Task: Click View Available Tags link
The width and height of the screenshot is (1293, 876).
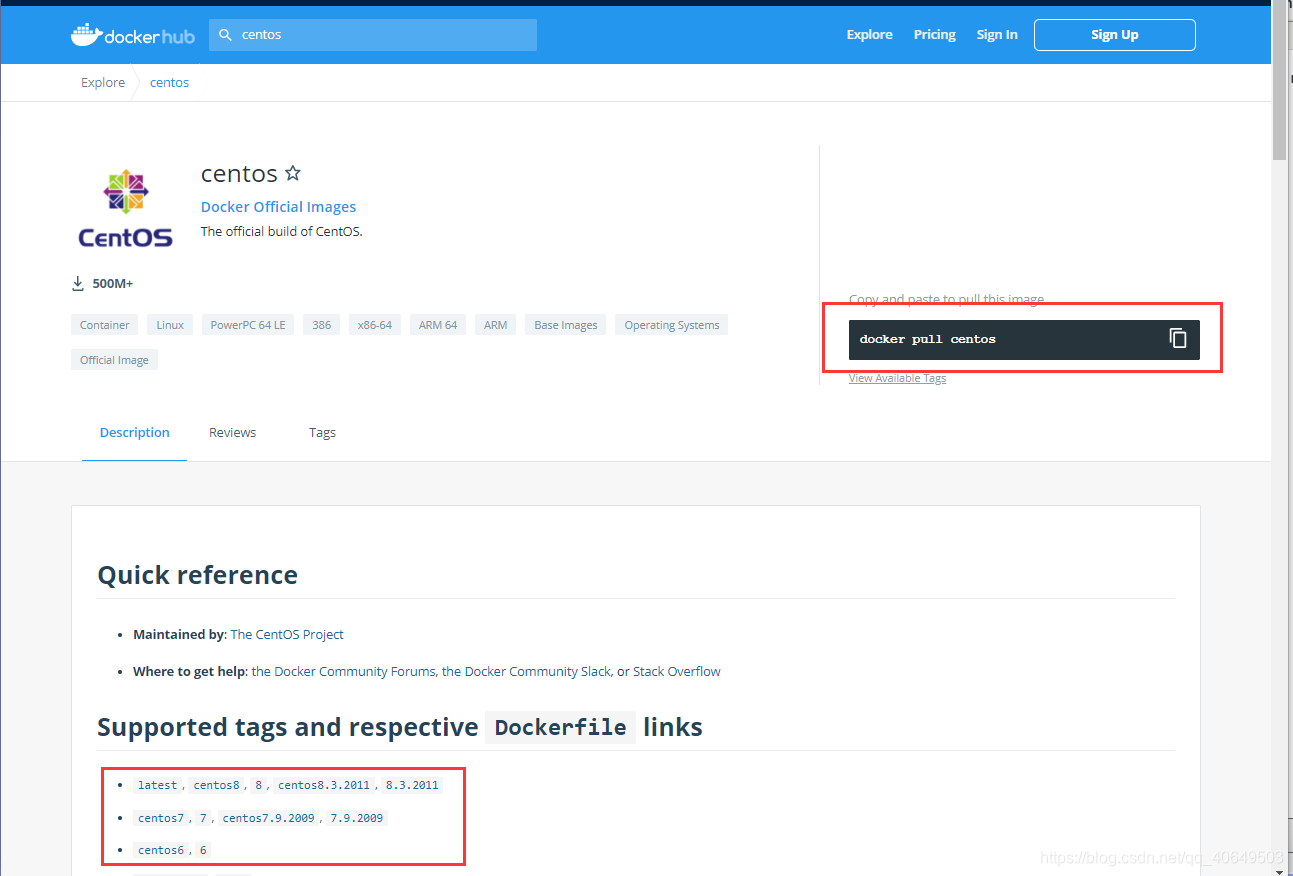Action: pos(897,378)
